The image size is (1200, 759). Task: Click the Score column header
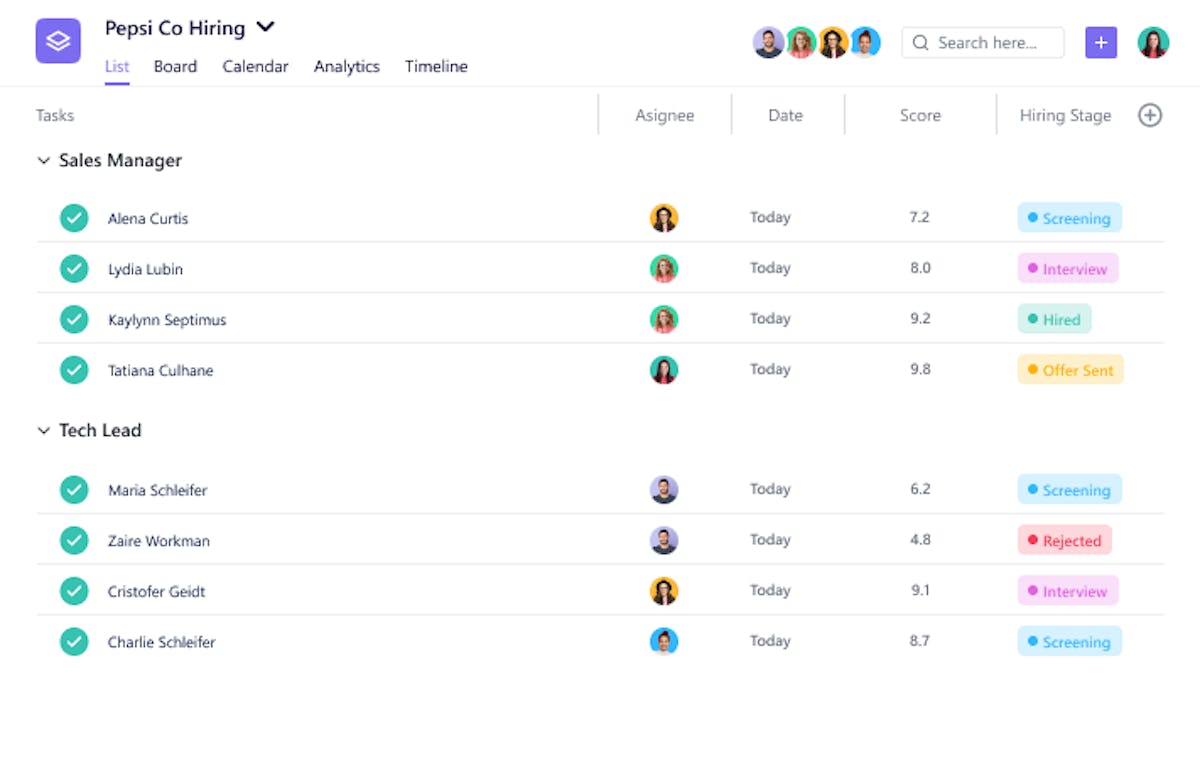(920, 115)
